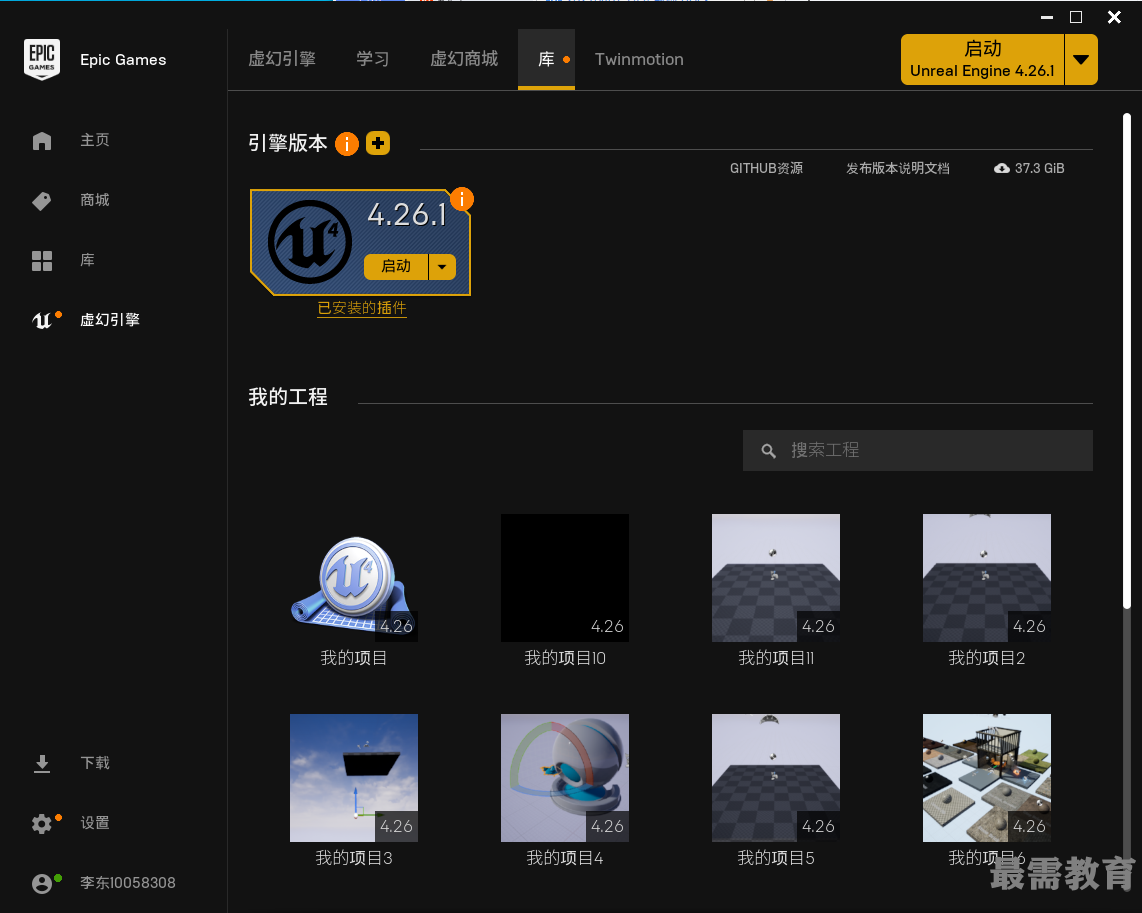Image resolution: width=1142 pixels, height=913 pixels.
Task: Click the cloud download icon by 37.3 GiB
Action: pos(1002,168)
